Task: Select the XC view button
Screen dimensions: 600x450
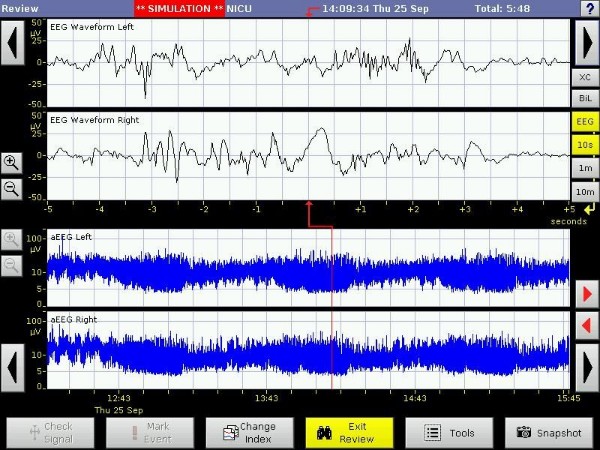Action: tap(585, 77)
